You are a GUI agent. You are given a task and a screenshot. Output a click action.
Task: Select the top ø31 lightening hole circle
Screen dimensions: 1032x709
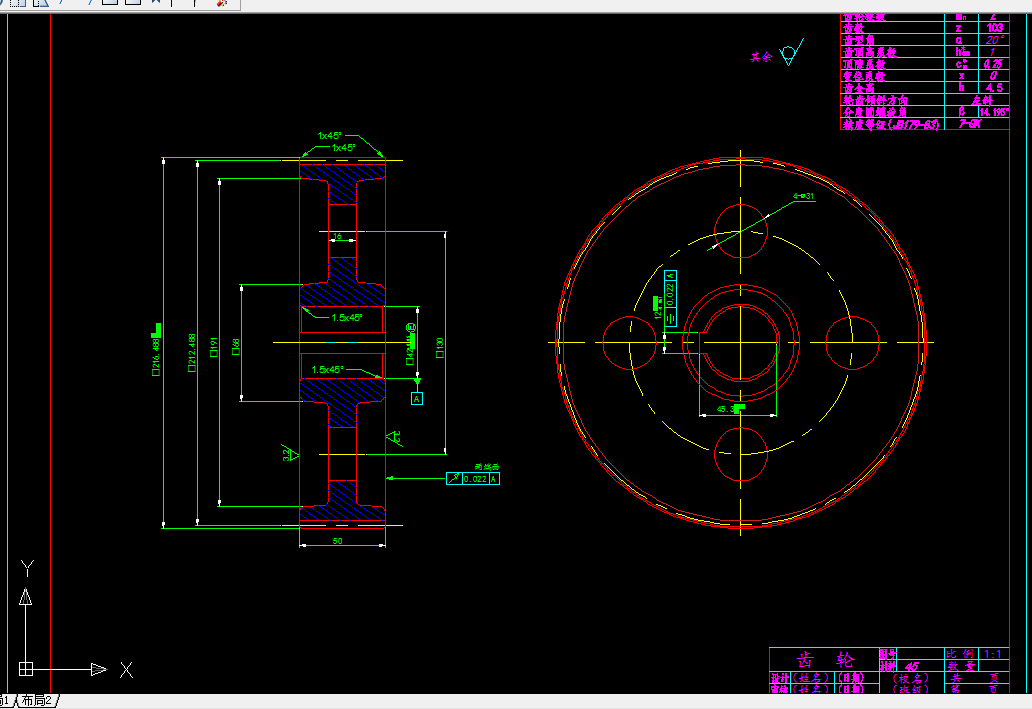point(740,231)
